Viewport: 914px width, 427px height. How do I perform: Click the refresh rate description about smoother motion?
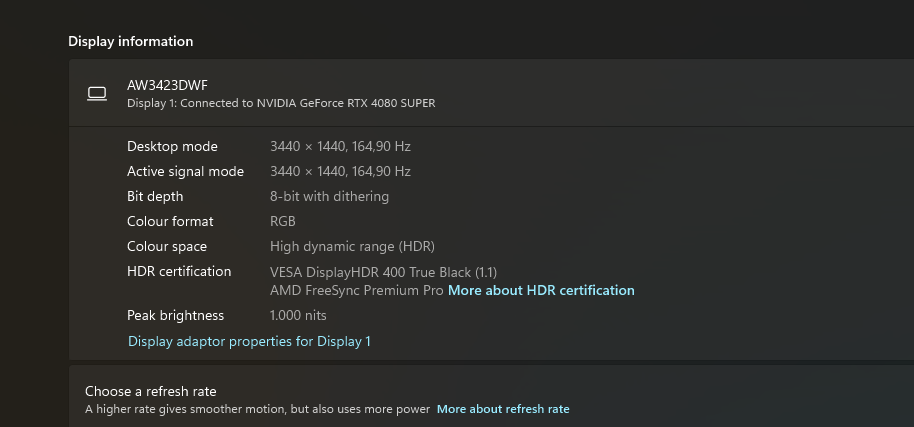257,409
